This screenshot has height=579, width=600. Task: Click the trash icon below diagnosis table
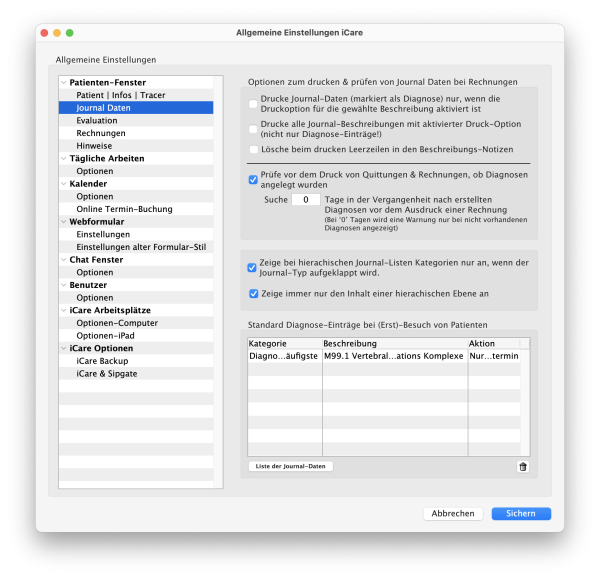tap(522, 466)
